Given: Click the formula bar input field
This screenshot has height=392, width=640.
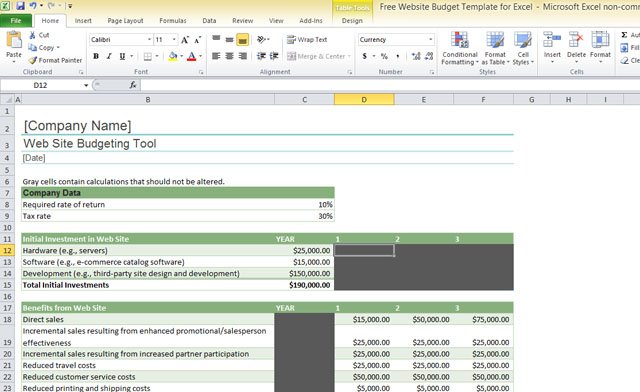Looking at the screenshot, I should (x=390, y=85).
